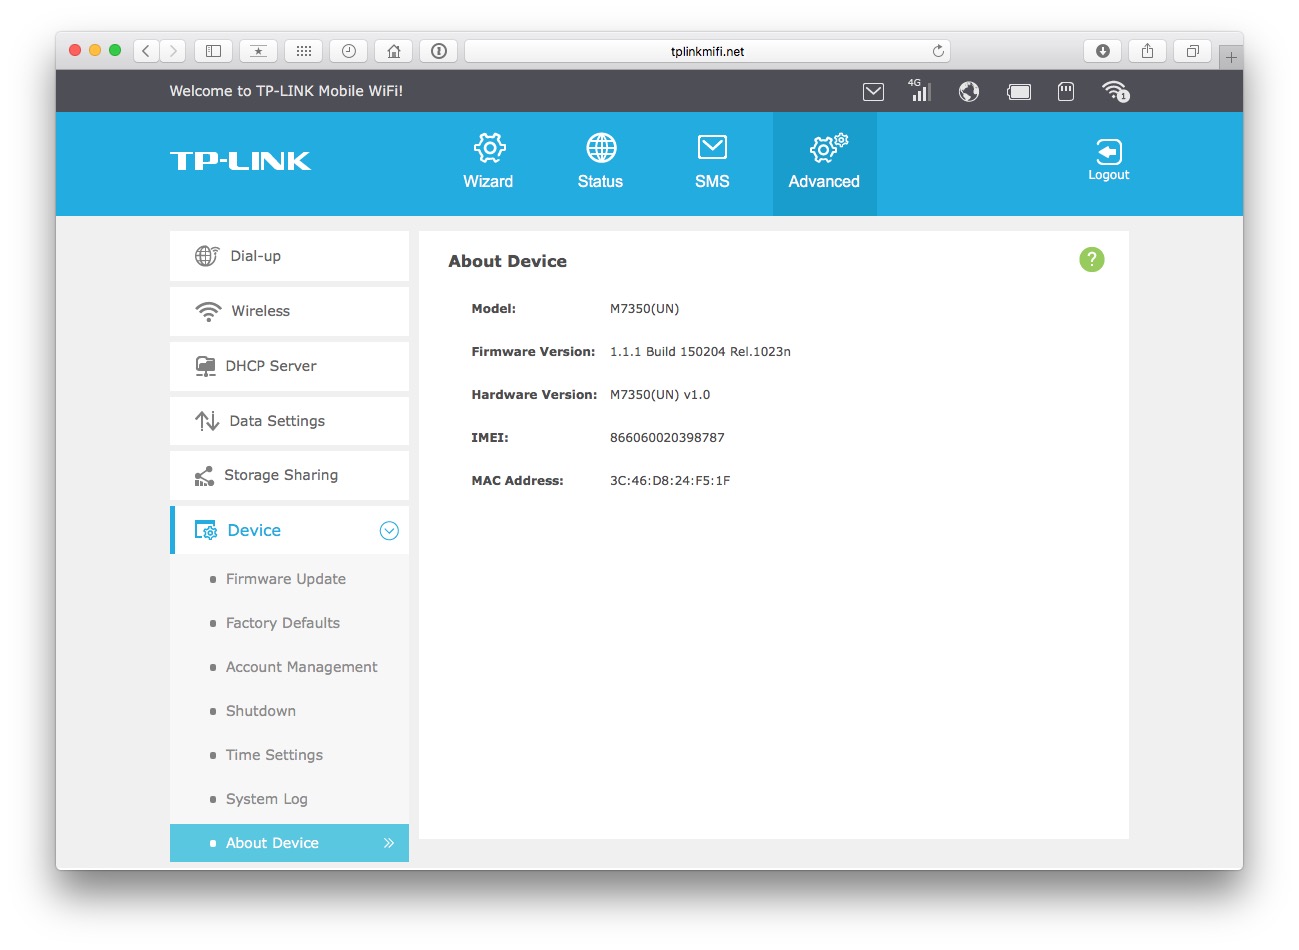Open Safari history clock button
This screenshot has width=1299, height=950.
tap(349, 51)
